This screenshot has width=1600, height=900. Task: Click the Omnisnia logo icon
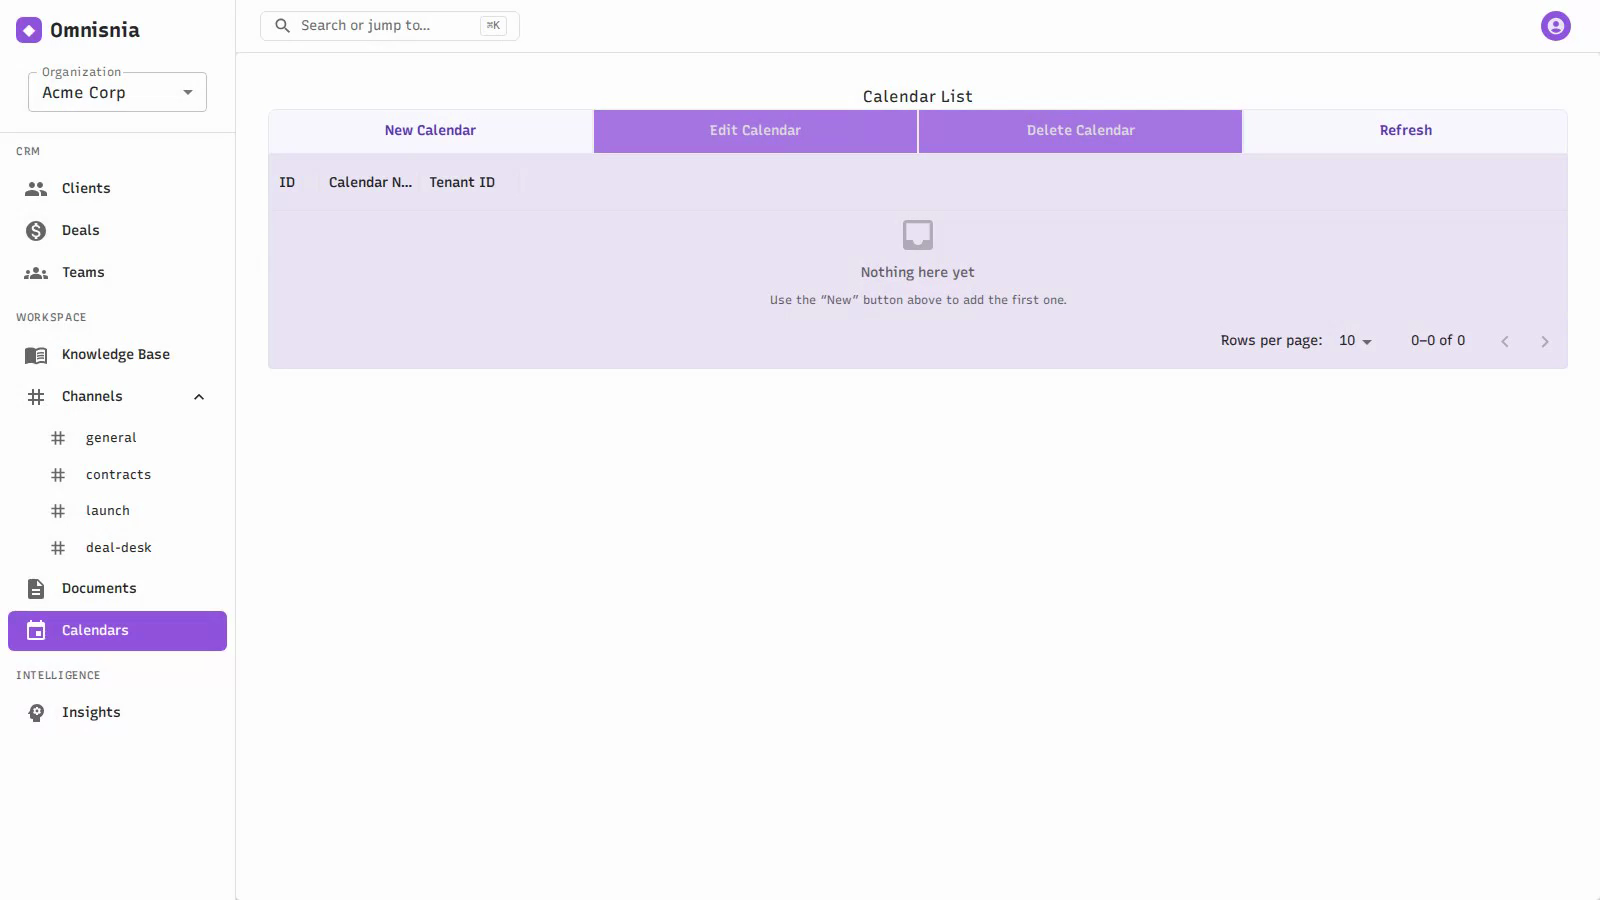[29, 30]
